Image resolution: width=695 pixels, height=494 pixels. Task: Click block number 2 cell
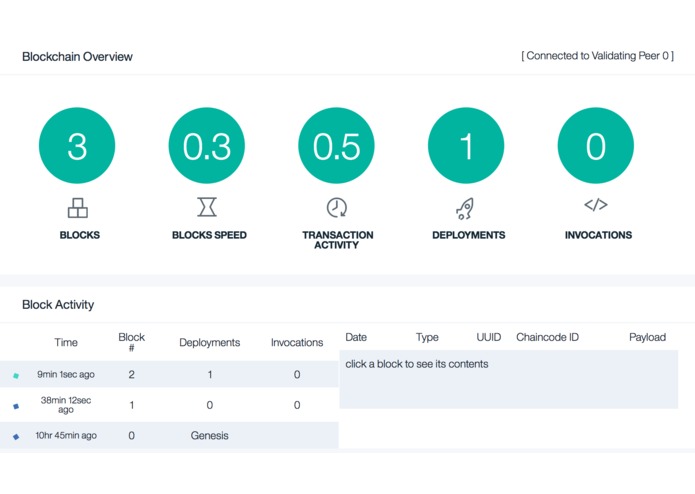click(132, 374)
